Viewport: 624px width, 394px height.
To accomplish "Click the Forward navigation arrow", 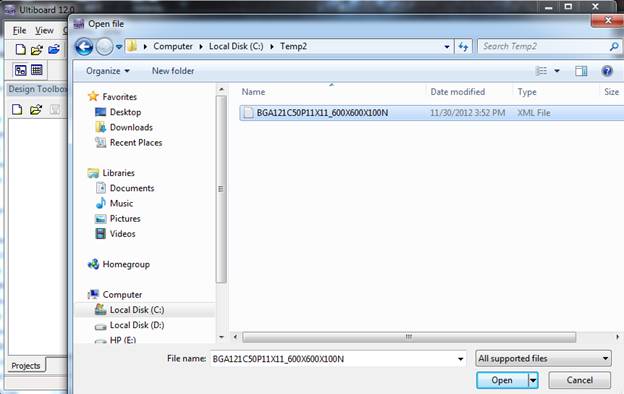I will (x=105, y=47).
